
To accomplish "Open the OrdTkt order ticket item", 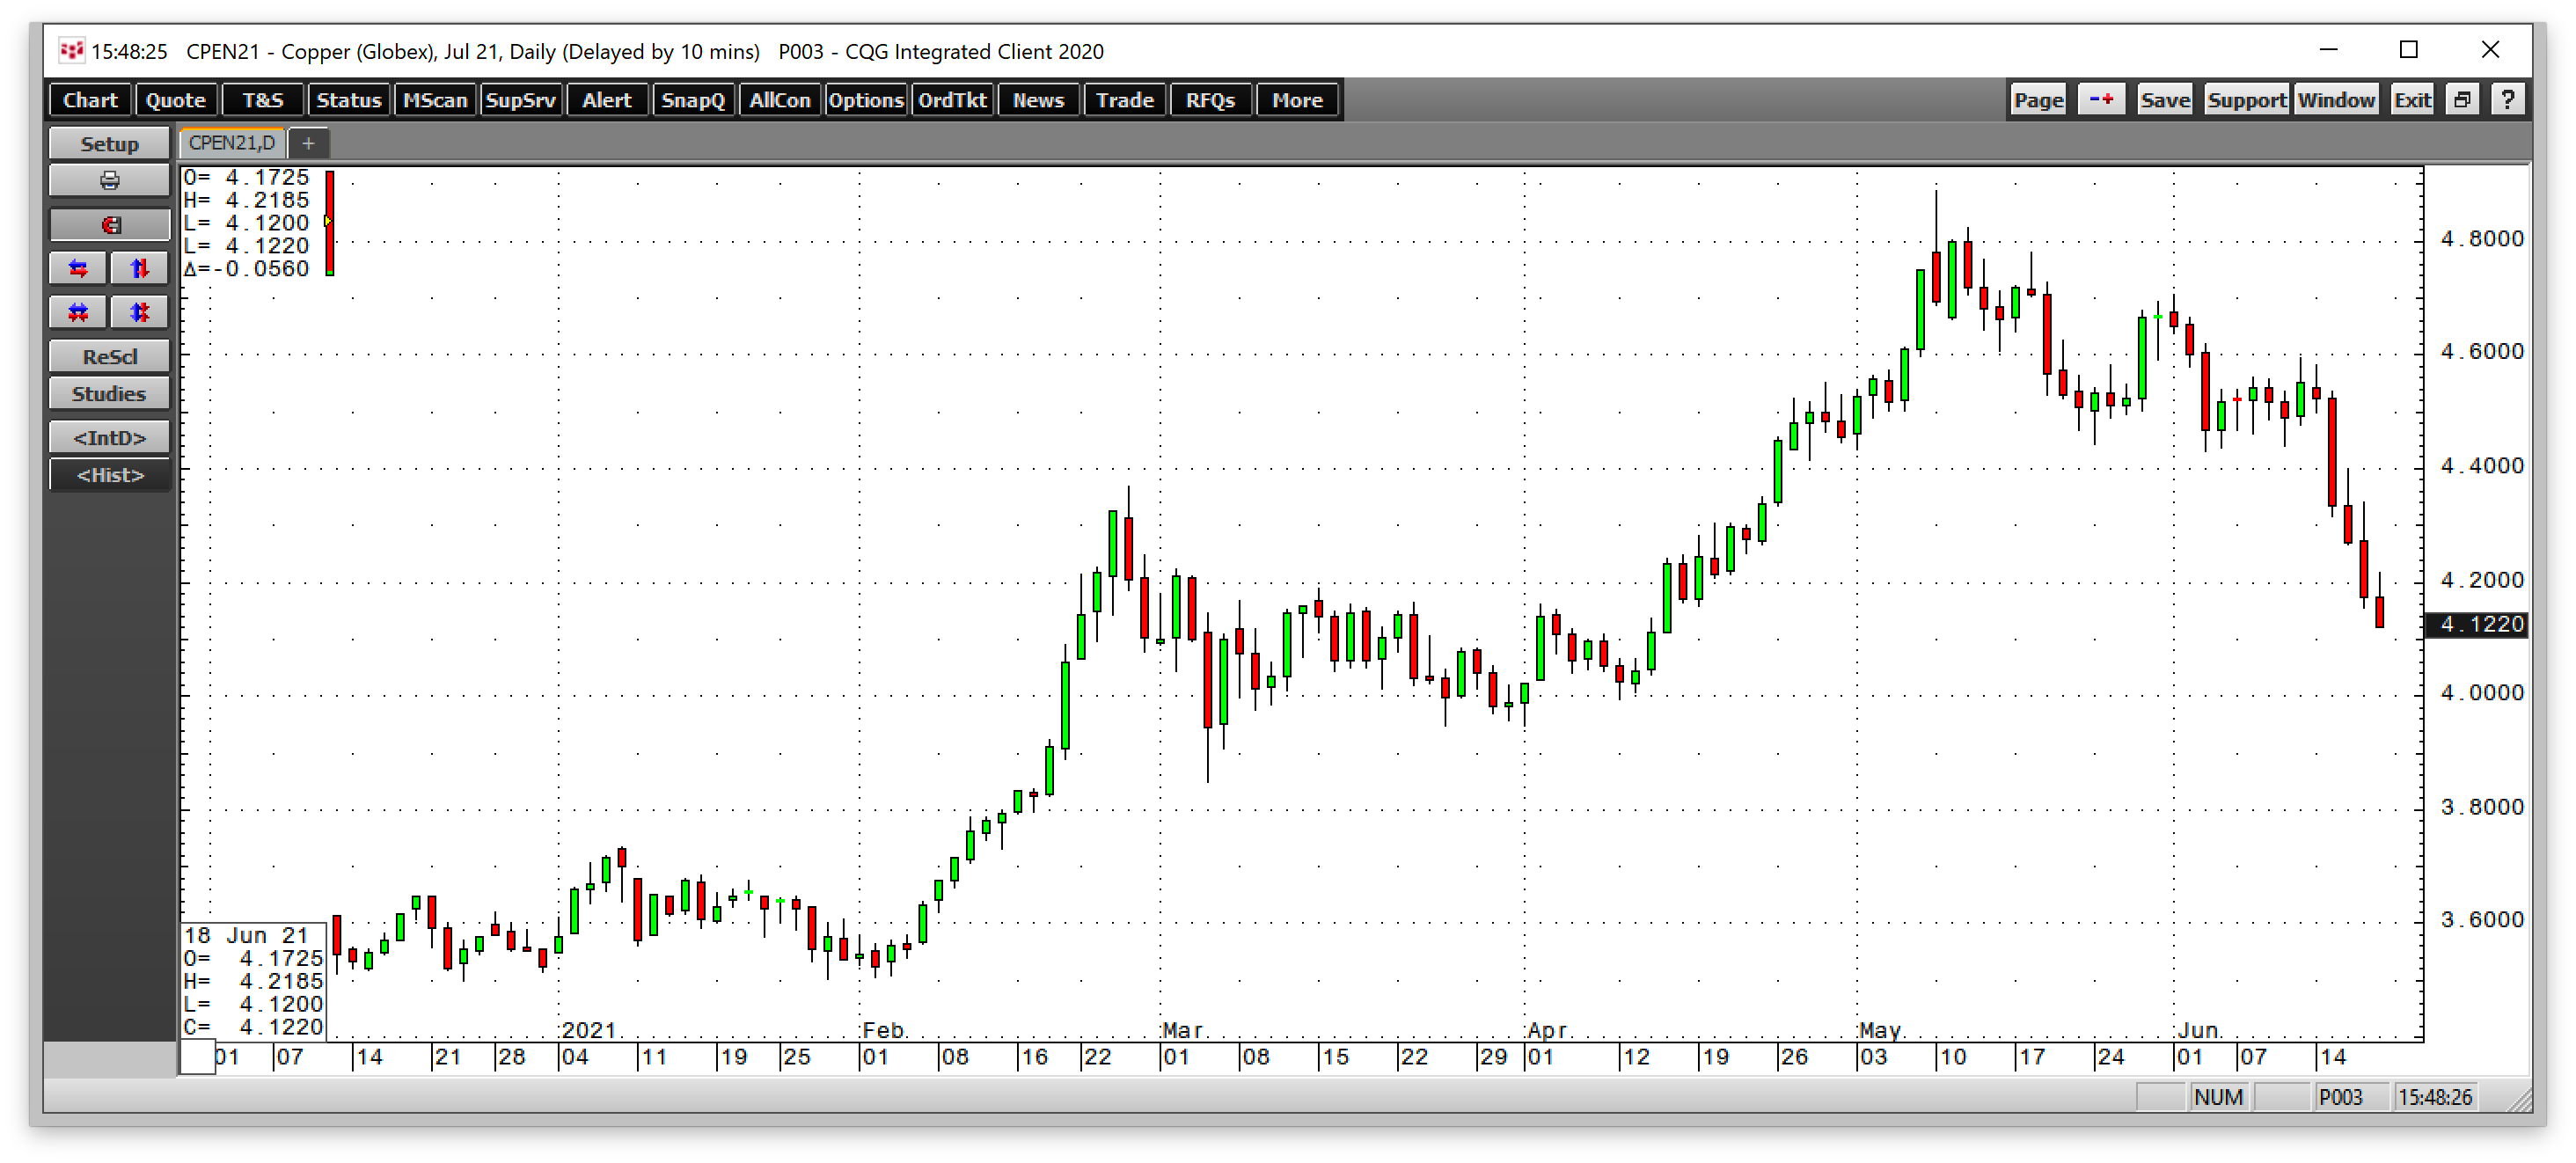I will click(x=952, y=100).
